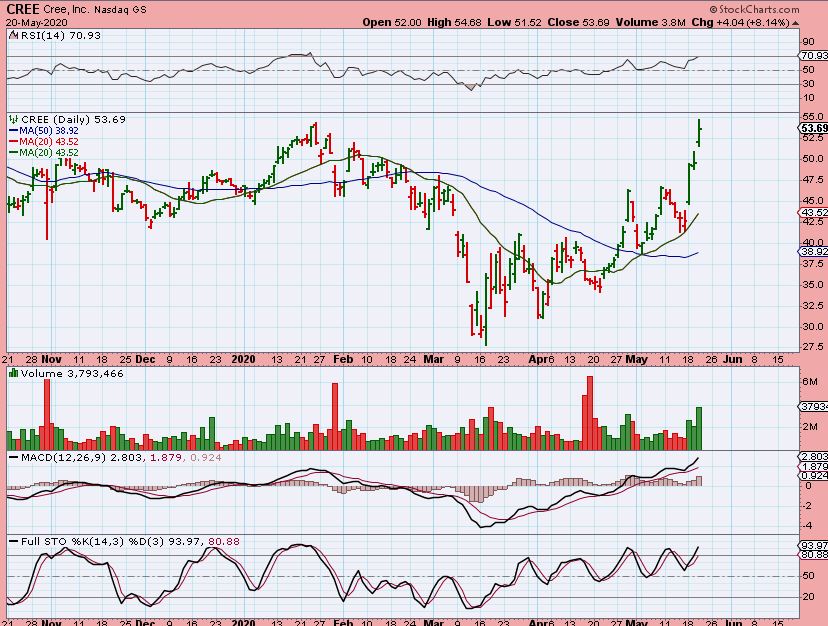Click the 53.69 last price tag on right axis
The height and width of the screenshot is (626, 828).
point(814,128)
